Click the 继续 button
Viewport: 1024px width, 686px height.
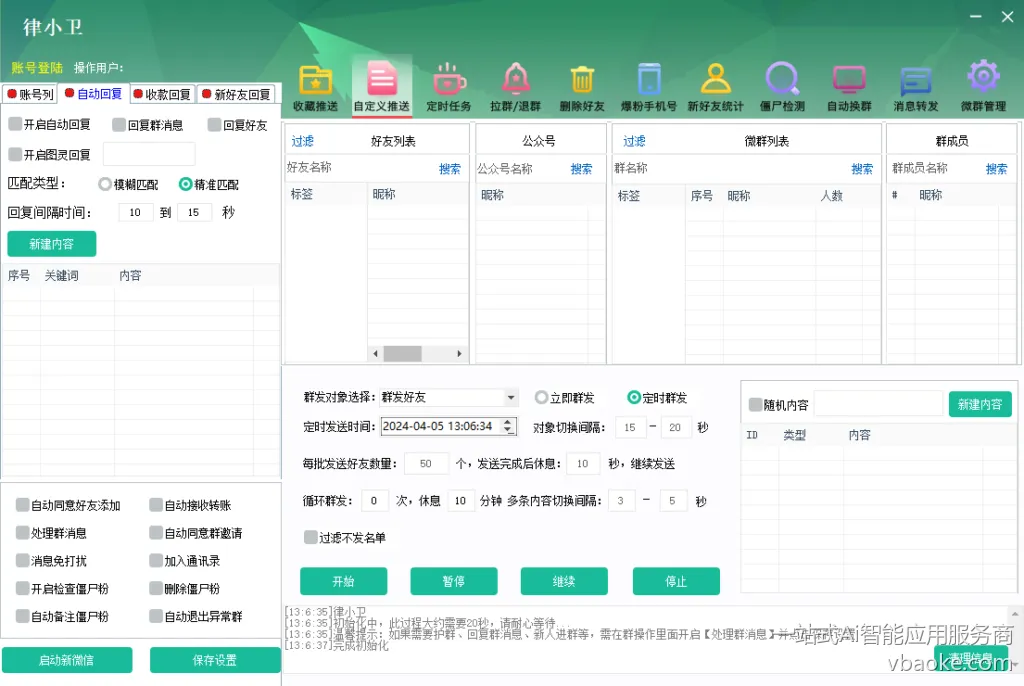(564, 581)
